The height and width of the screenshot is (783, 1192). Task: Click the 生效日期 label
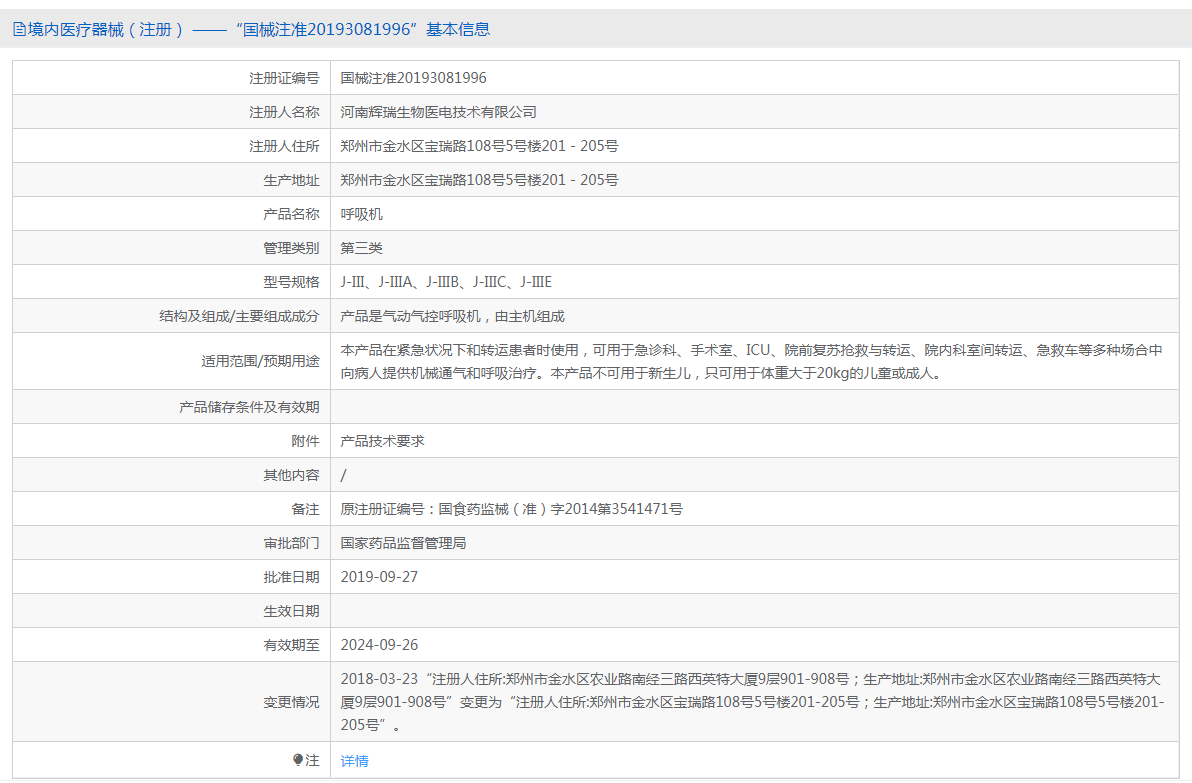tap(291, 611)
